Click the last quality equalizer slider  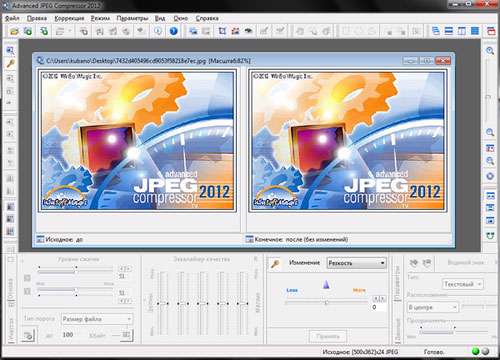[x=242, y=303]
